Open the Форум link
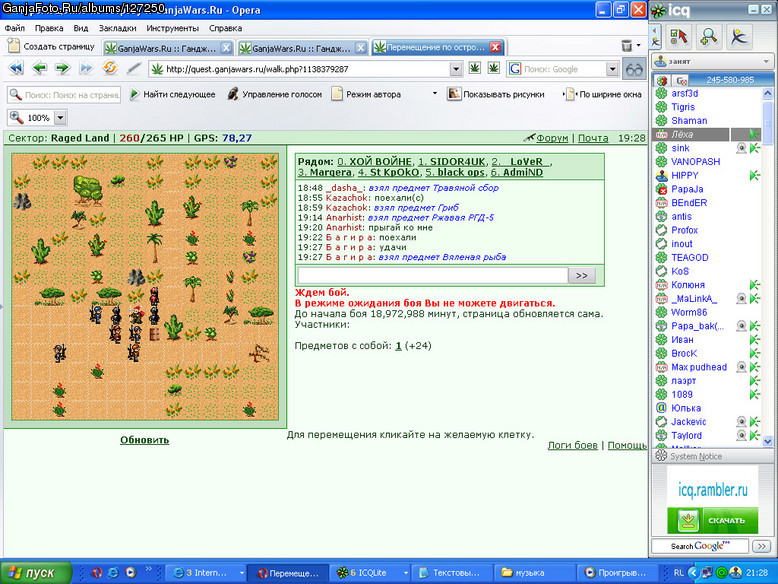This screenshot has height=584, width=778. (552, 138)
